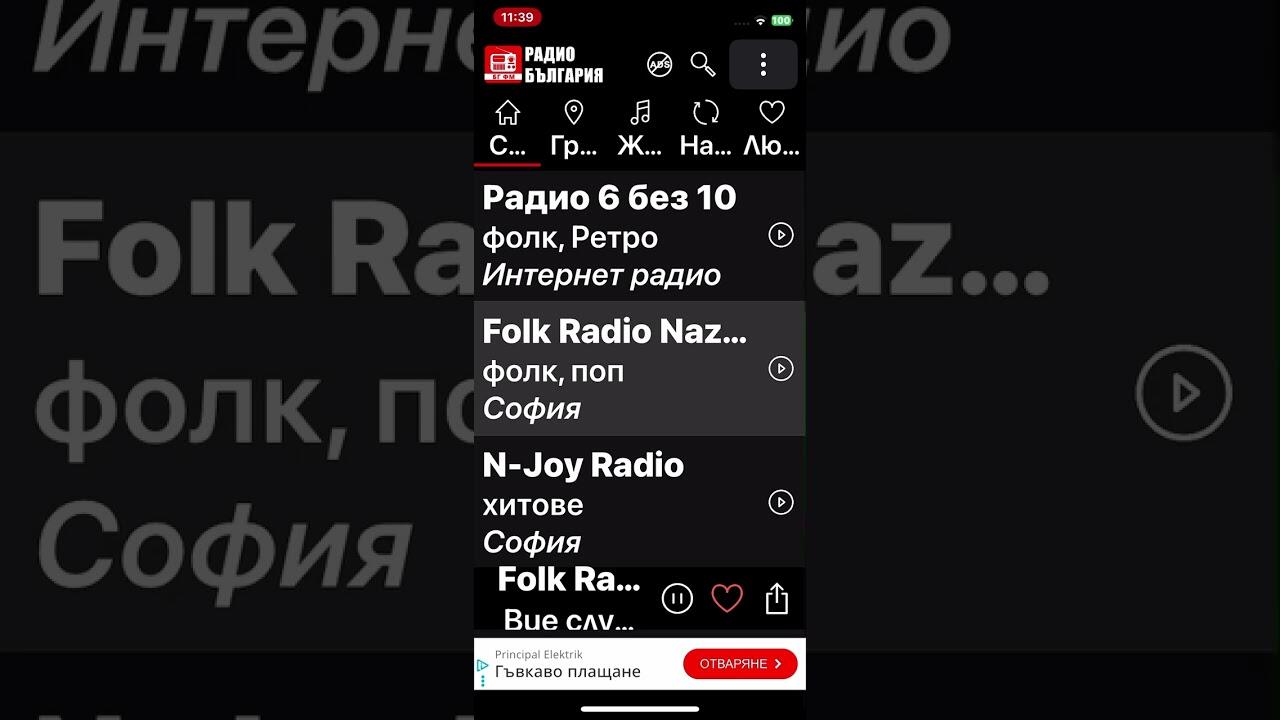Viewport: 1280px width, 720px height.
Task: Open search with the magnifier icon
Action: click(x=703, y=65)
